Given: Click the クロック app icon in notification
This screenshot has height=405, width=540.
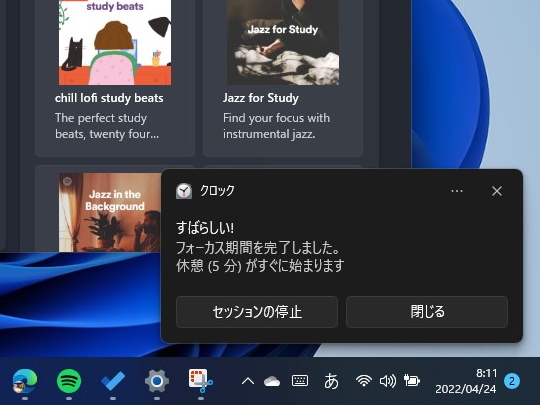Looking at the screenshot, I should 184,191.
